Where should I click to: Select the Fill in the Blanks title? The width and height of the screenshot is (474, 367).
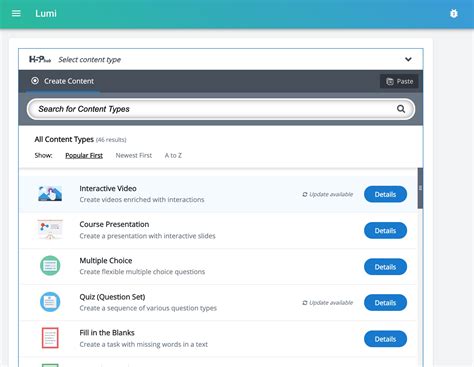point(107,333)
